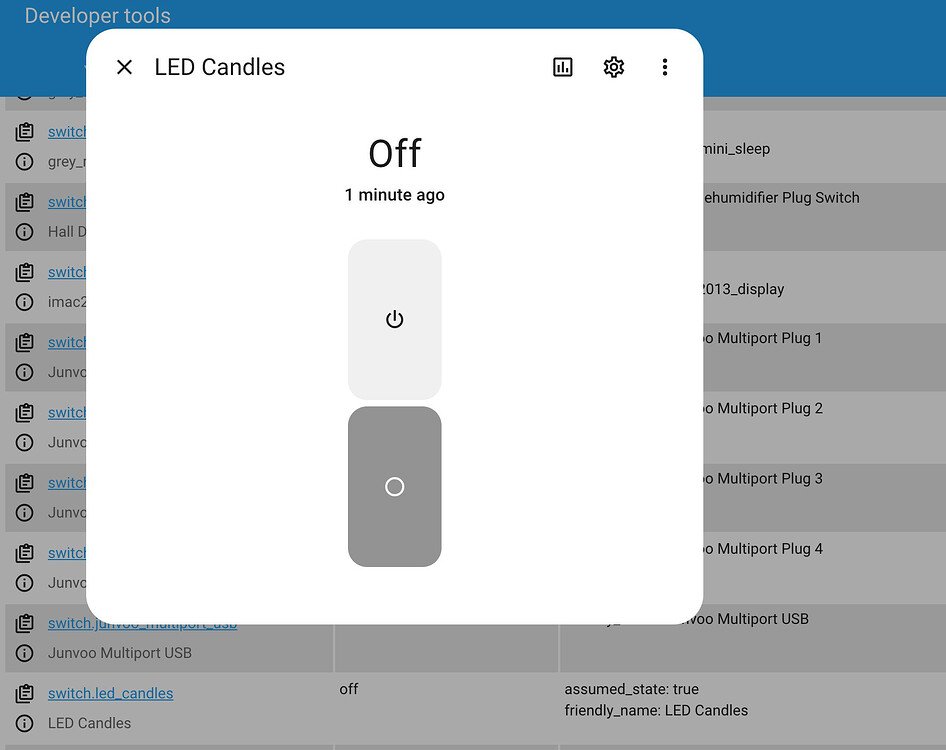Open the entity settings dropdown via gear
946x750 pixels.
pyautogui.click(x=613, y=67)
